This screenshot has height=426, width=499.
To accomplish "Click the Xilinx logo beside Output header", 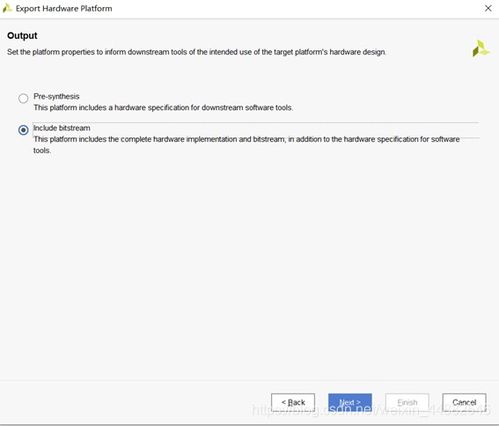I will click(481, 49).
